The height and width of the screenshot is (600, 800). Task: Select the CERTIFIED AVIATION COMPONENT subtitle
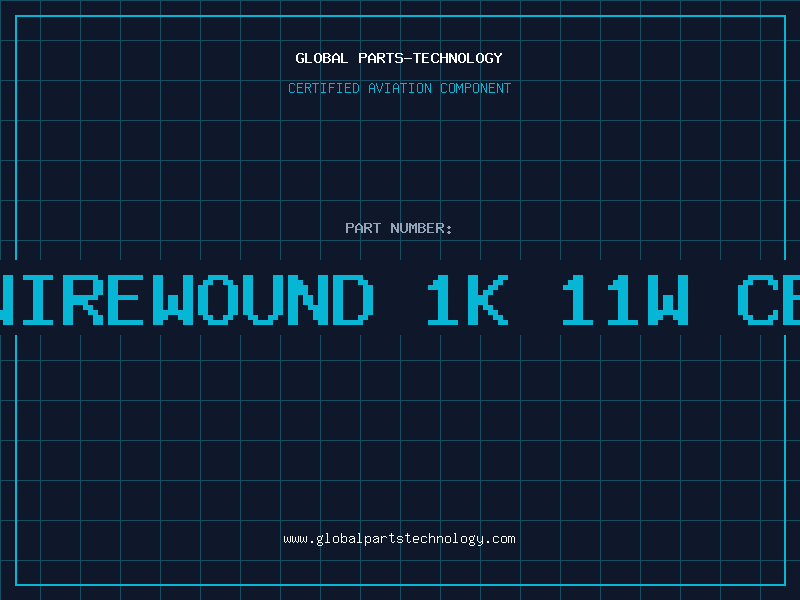click(399, 88)
